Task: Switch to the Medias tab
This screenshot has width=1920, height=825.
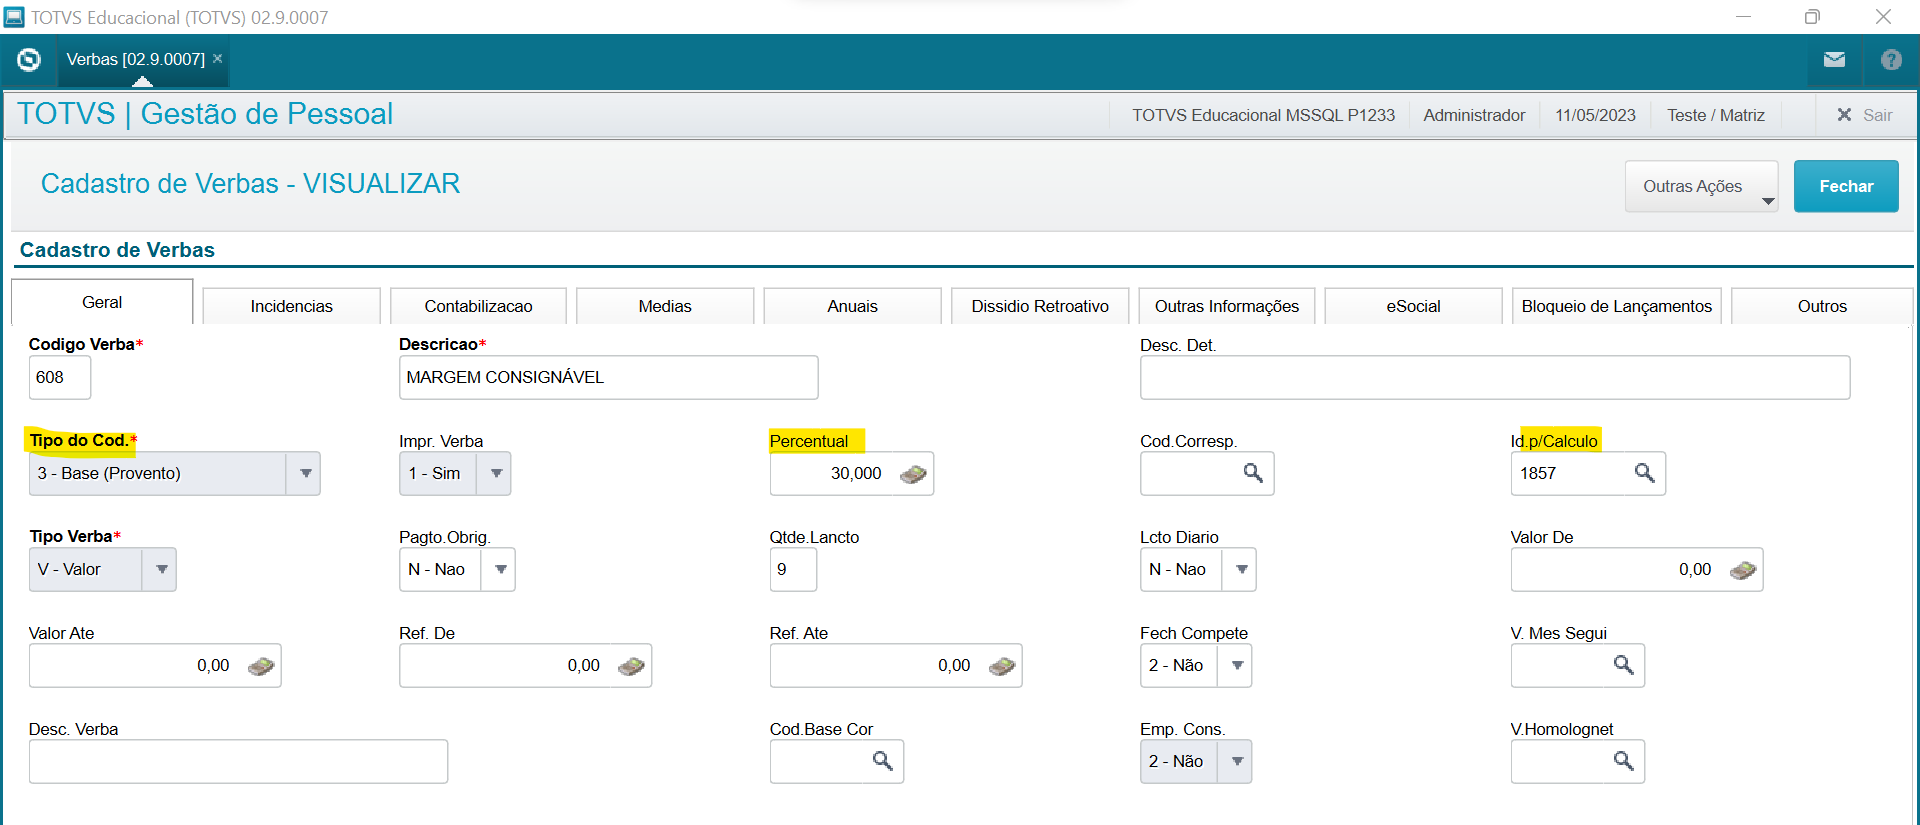Action: 665,306
